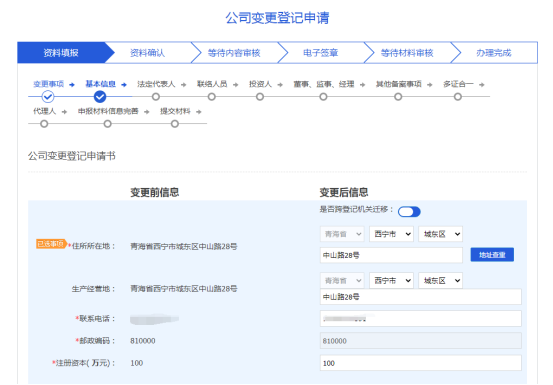Click the 变更事项 checked step circle
Screen dimensions: 553x385
(x=48, y=96)
